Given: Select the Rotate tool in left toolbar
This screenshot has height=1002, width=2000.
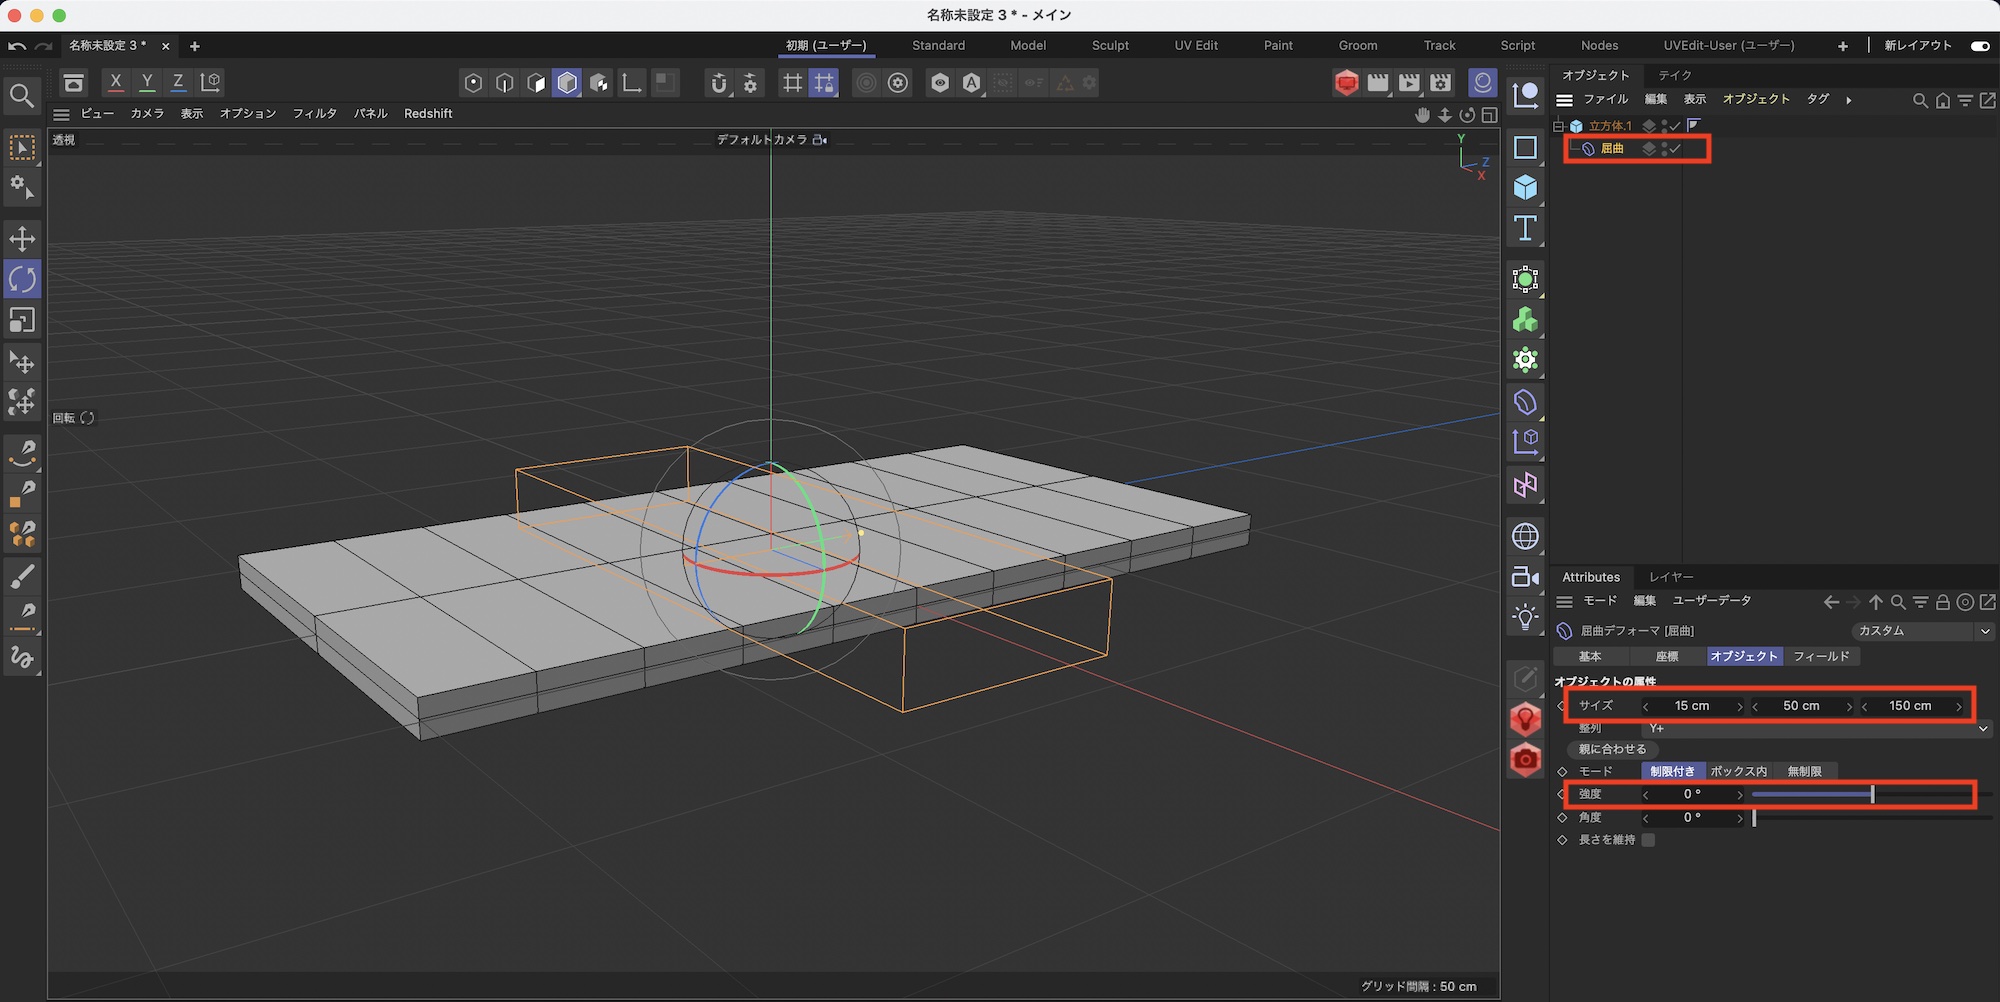Looking at the screenshot, I should [22, 279].
